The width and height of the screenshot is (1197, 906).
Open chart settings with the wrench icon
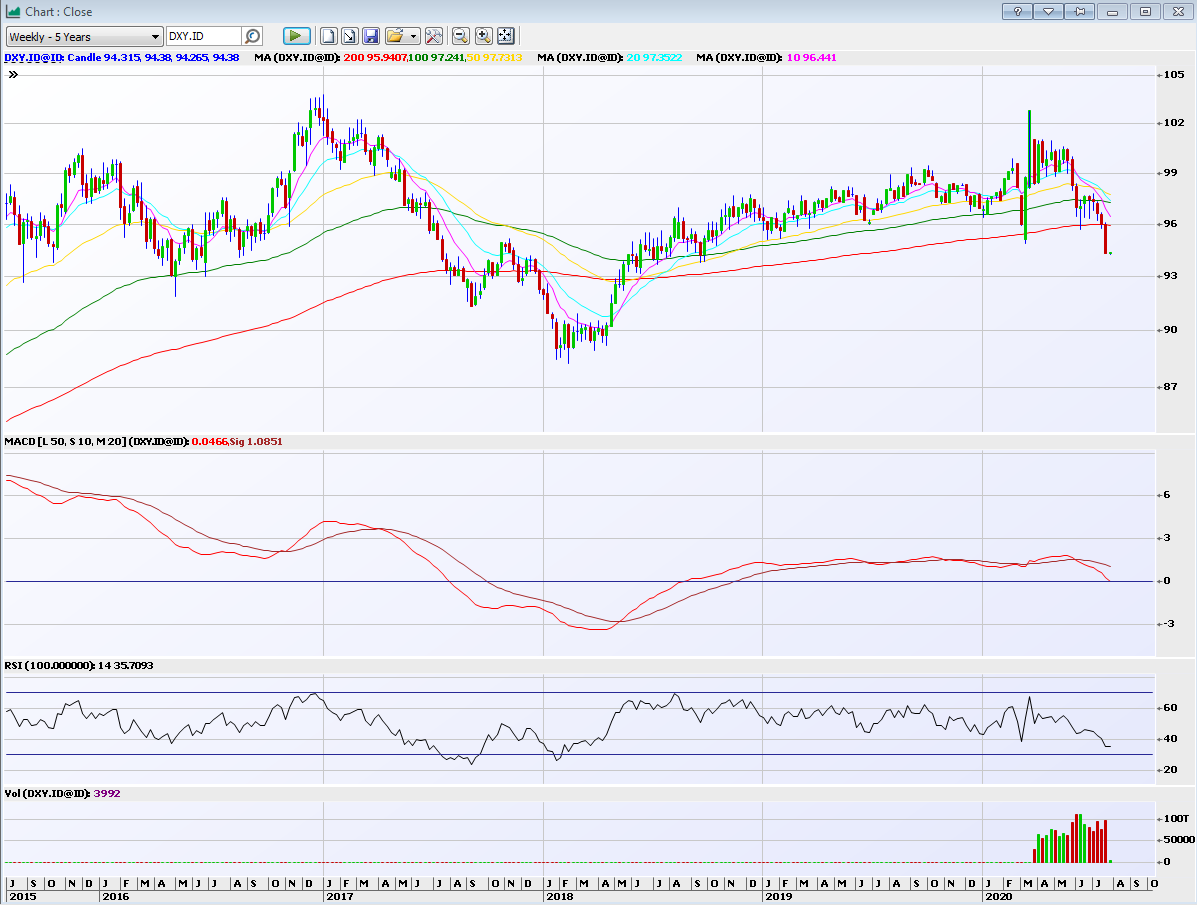[x=433, y=35]
